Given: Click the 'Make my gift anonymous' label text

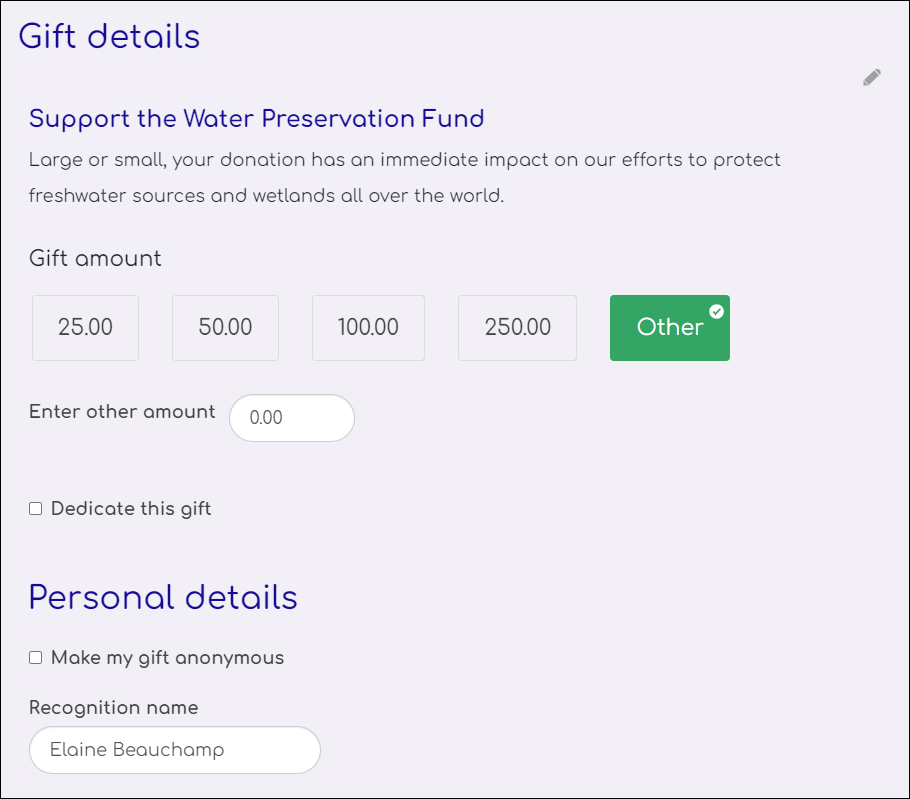Looking at the screenshot, I should pyautogui.click(x=168, y=658).
